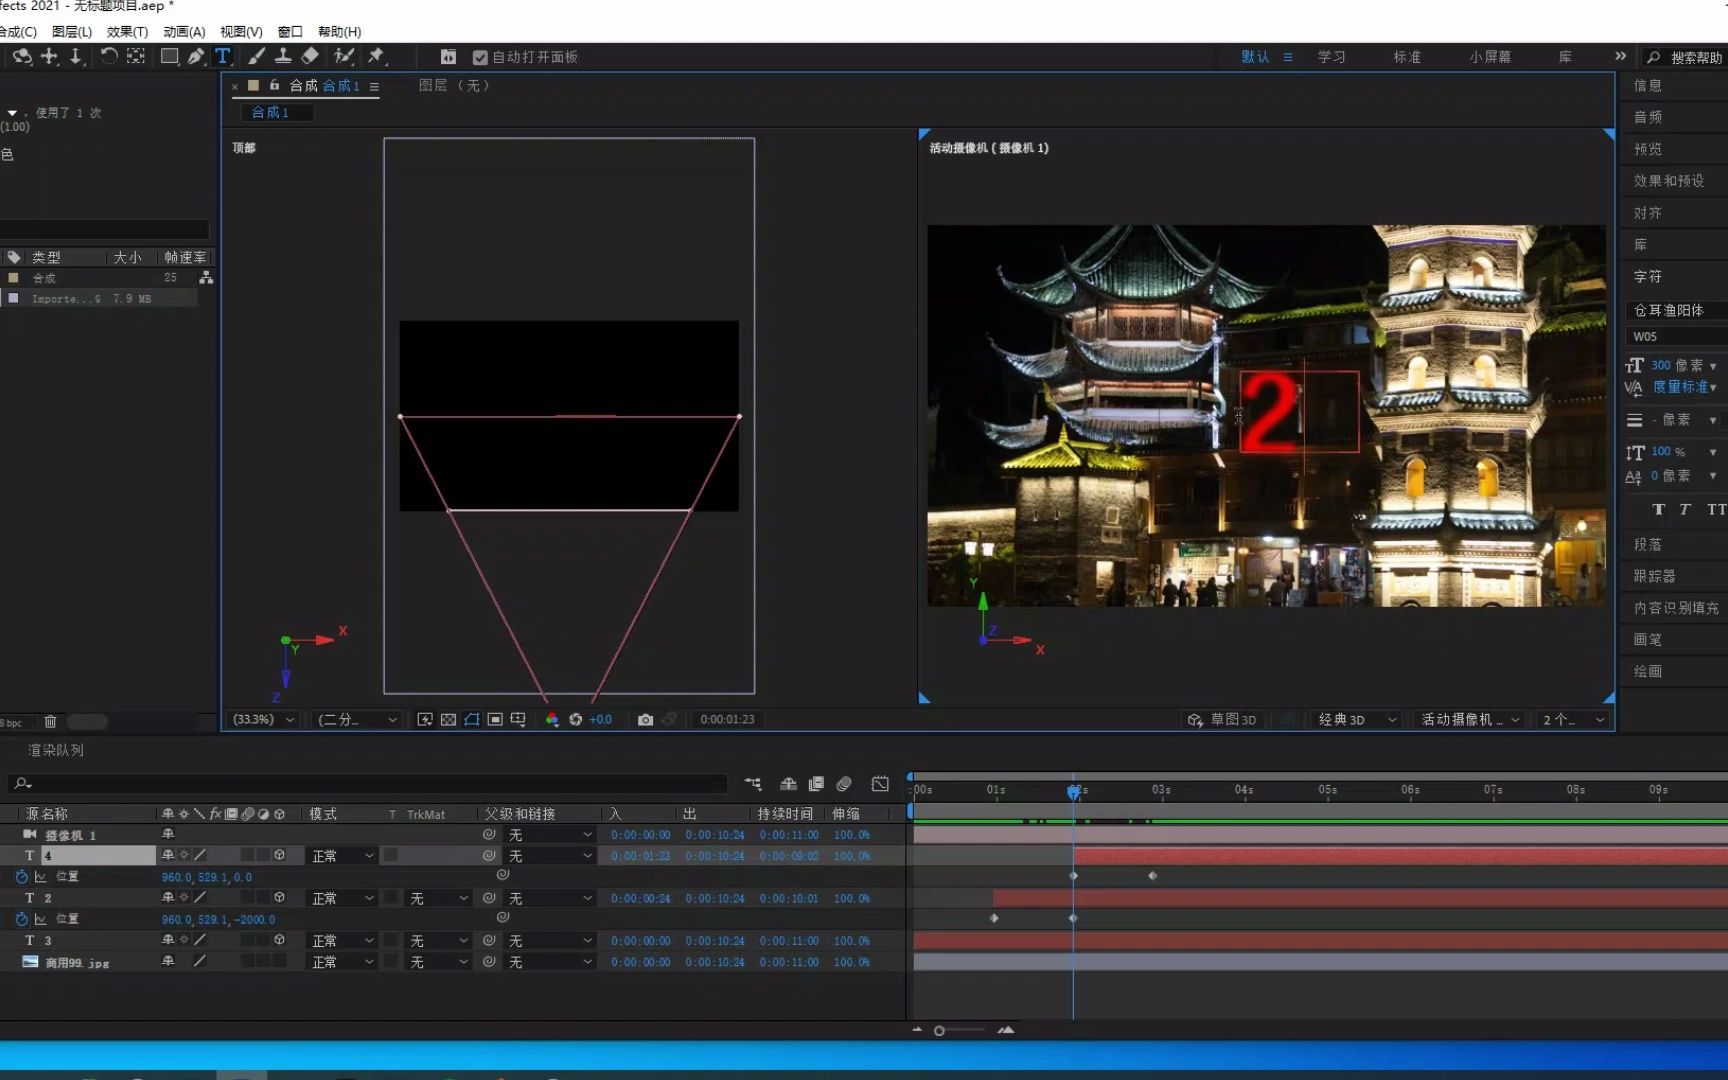Switch to the 学习 workspace tab
Screen dimensions: 1728x1080
(1331, 57)
